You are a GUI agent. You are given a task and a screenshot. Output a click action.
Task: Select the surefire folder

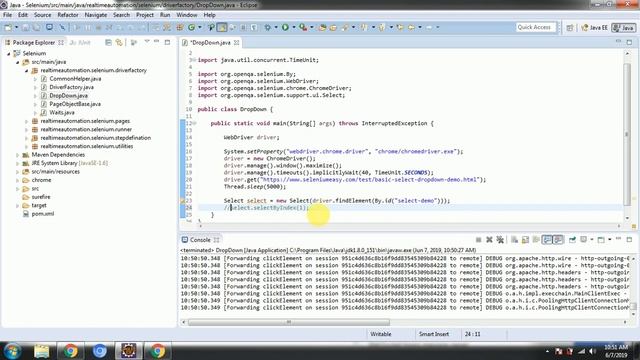tap(41, 197)
